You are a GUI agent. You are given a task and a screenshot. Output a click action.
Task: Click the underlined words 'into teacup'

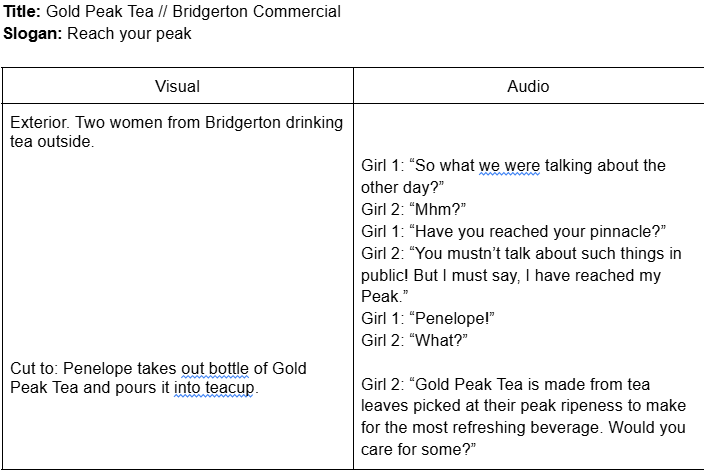pos(214,388)
